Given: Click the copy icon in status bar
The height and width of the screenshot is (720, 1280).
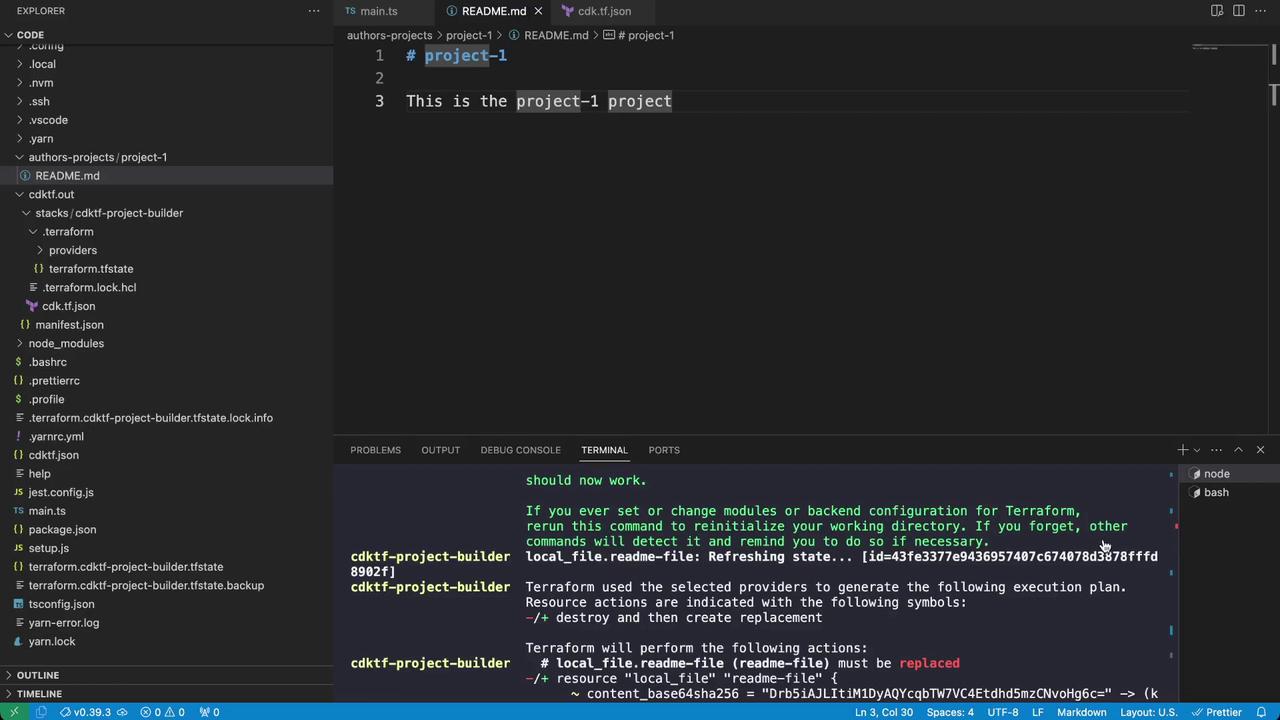Looking at the screenshot, I should (x=41, y=712).
